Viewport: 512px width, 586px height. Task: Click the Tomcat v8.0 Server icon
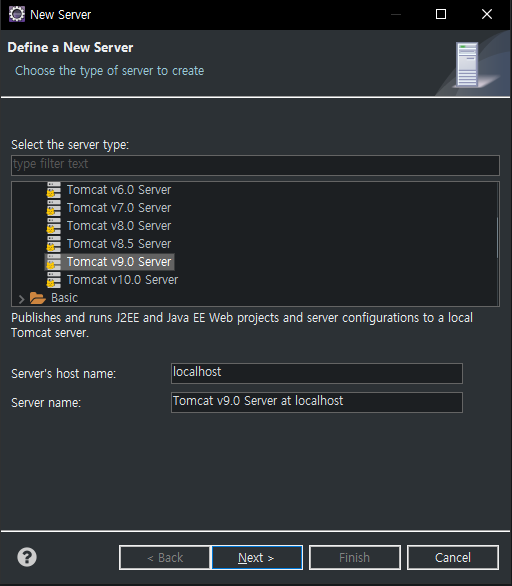point(53,226)
